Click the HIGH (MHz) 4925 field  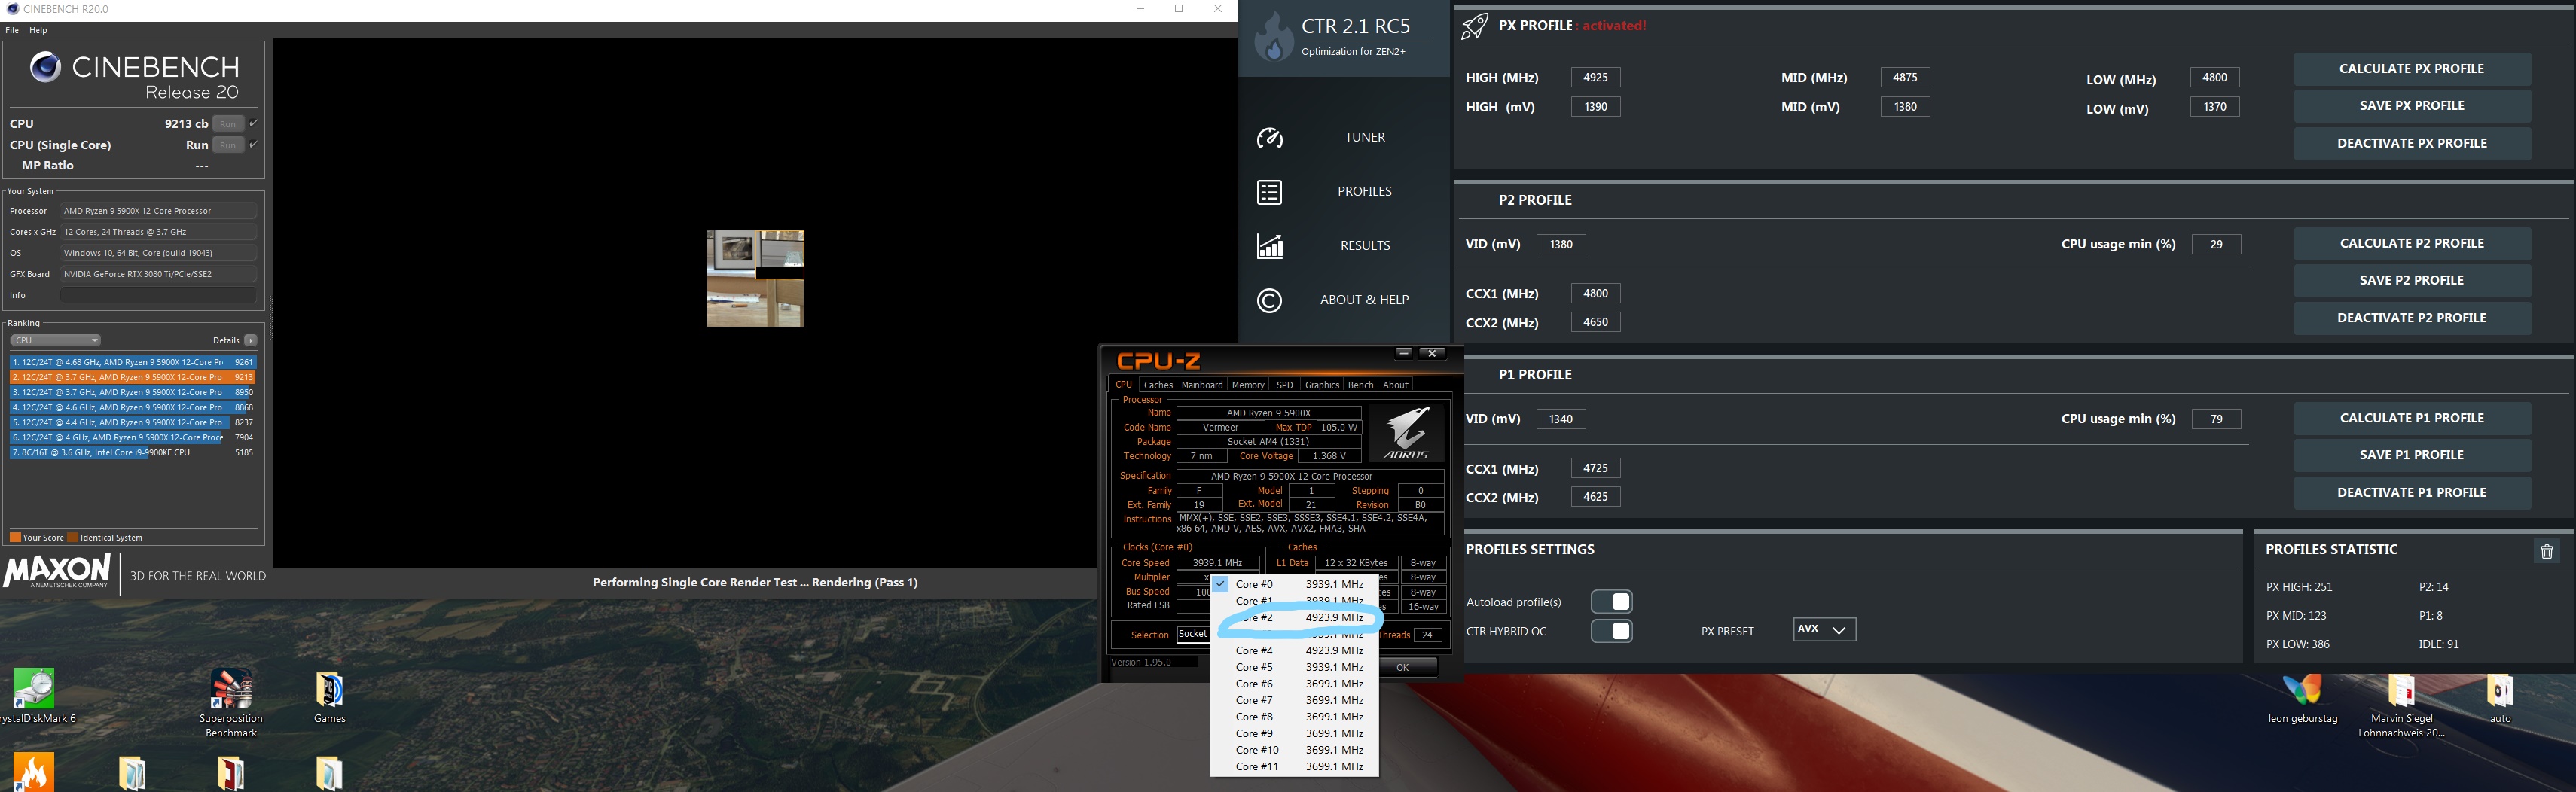click(1596, 78)
